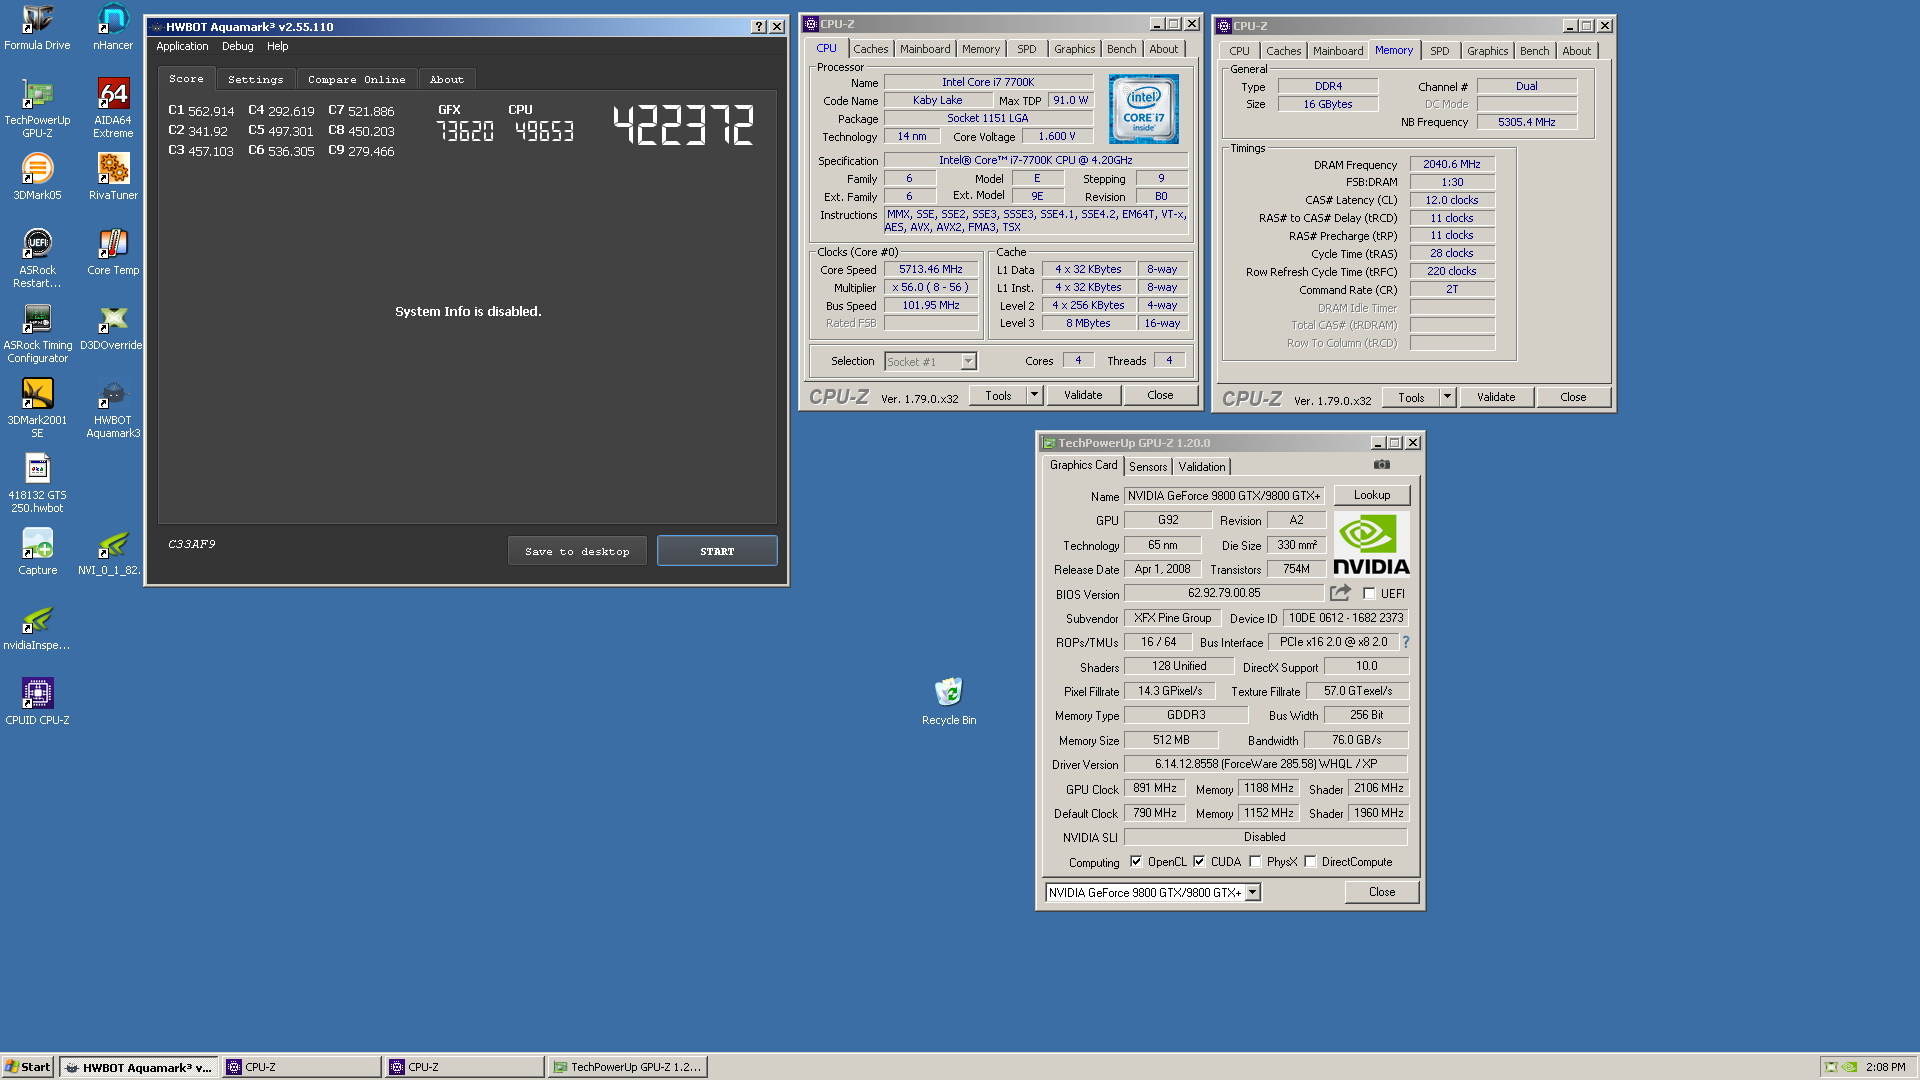Open CPUID CPU-Z desktop shortcut

(37, 702)
